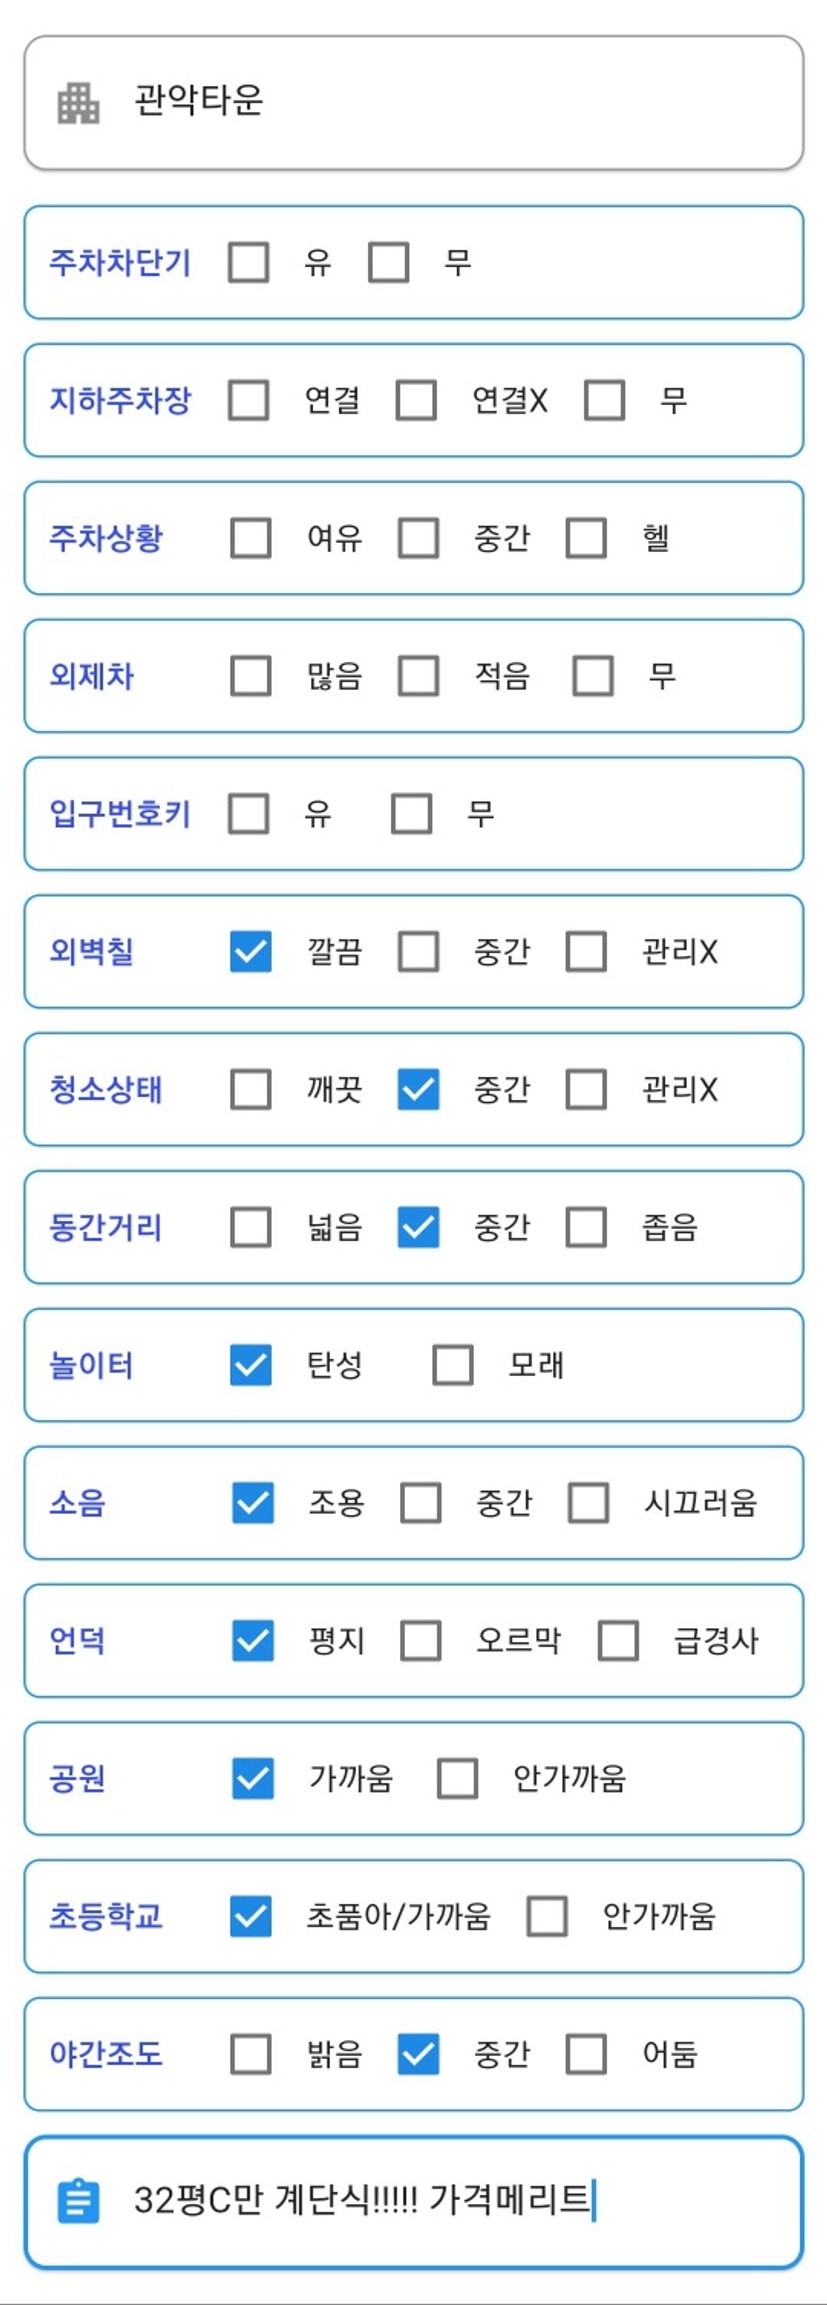Check 넓음 for 동간거리
The image size is (827, 2305).
[x=251, y=1227]
